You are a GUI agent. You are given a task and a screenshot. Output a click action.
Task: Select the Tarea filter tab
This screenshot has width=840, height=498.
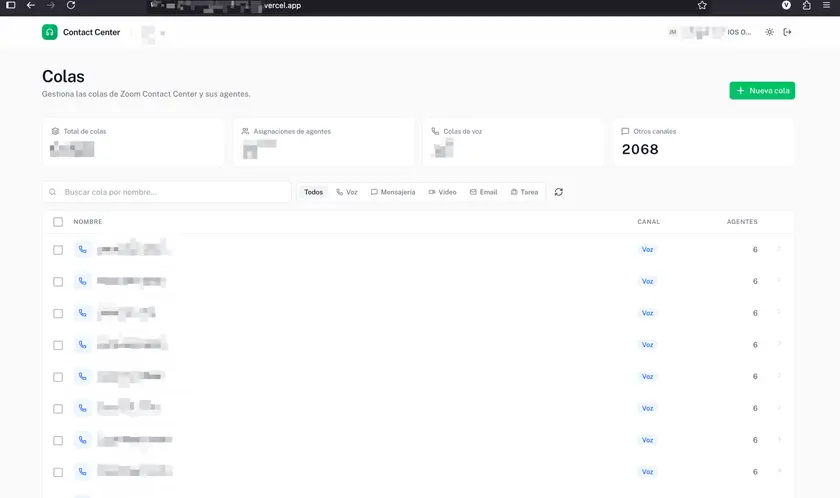tap(524, 192)
